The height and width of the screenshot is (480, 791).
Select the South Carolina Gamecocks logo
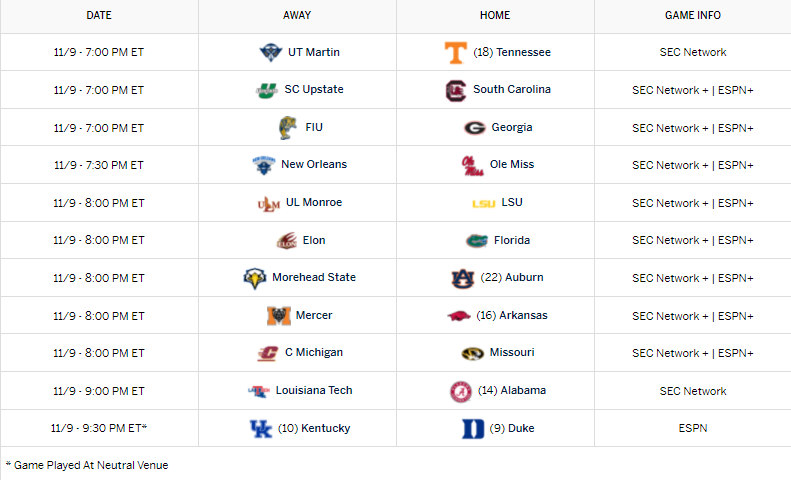pyautogui.click(x=456, y=91)
